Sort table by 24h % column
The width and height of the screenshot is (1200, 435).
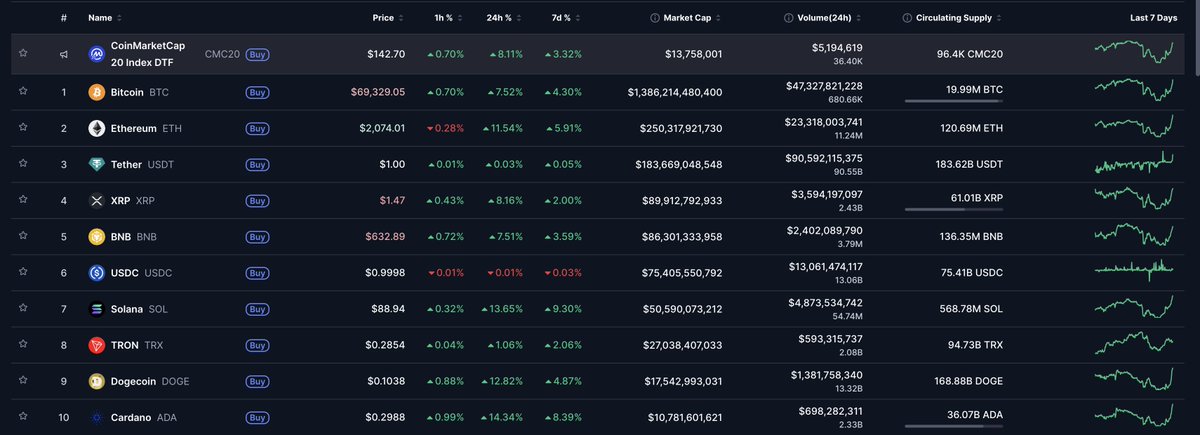pos(503,18)
